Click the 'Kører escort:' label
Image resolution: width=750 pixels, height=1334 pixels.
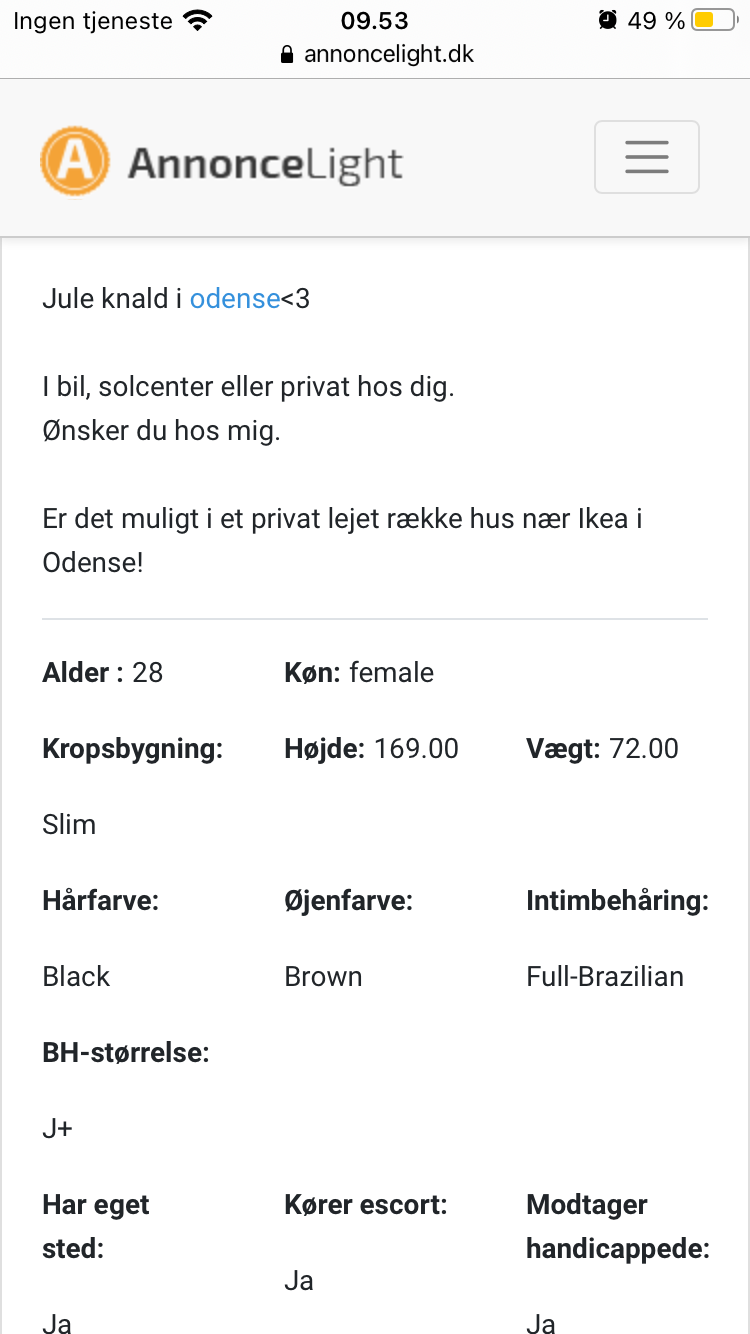tap(366, 1204)
